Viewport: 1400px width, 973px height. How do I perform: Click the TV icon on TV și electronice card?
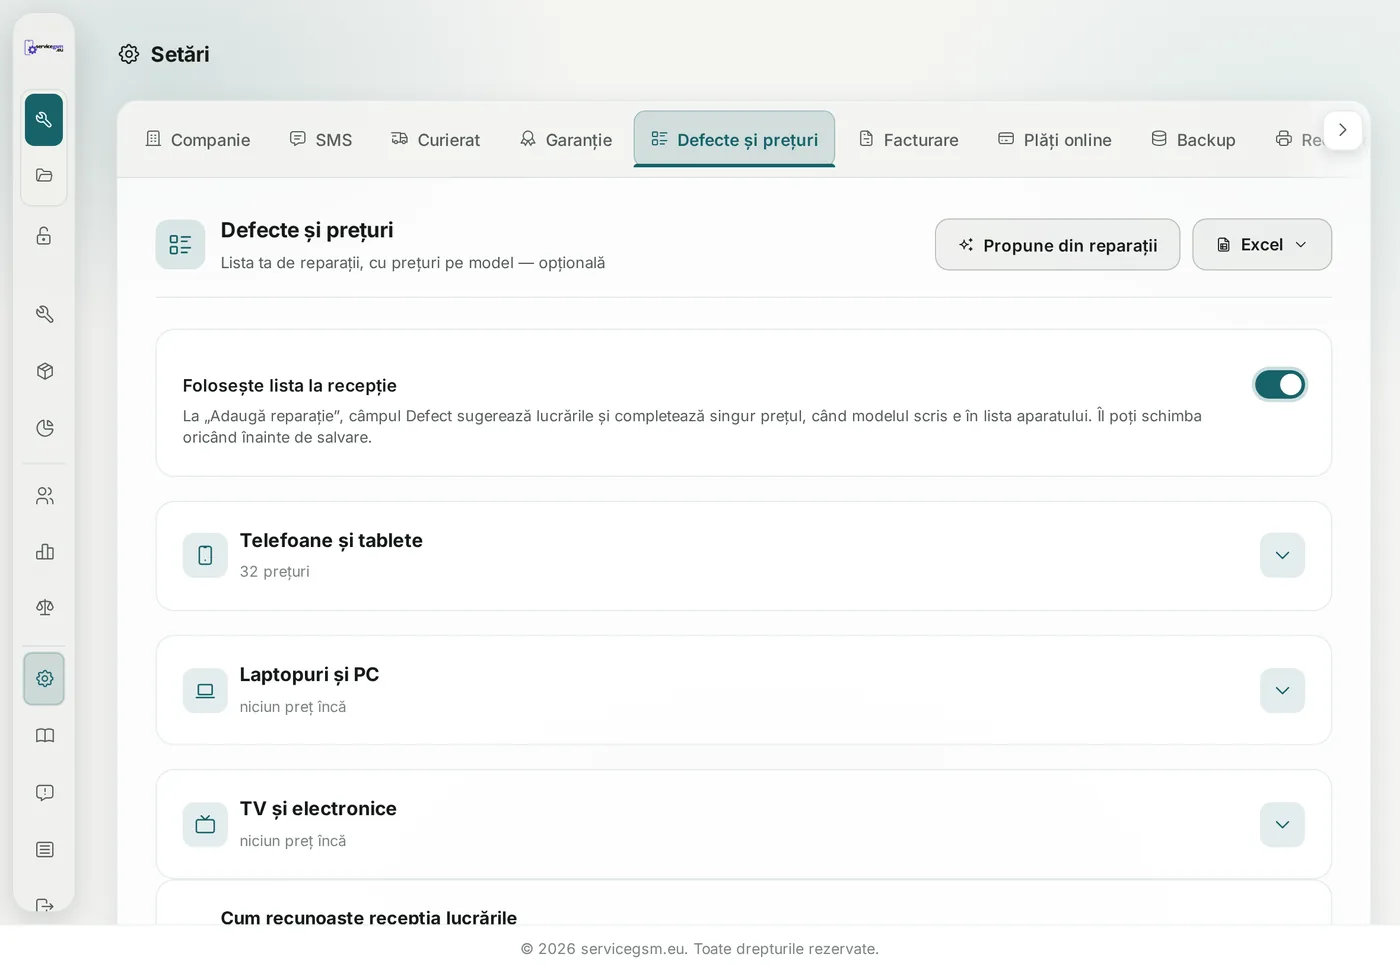click(205, 824)
